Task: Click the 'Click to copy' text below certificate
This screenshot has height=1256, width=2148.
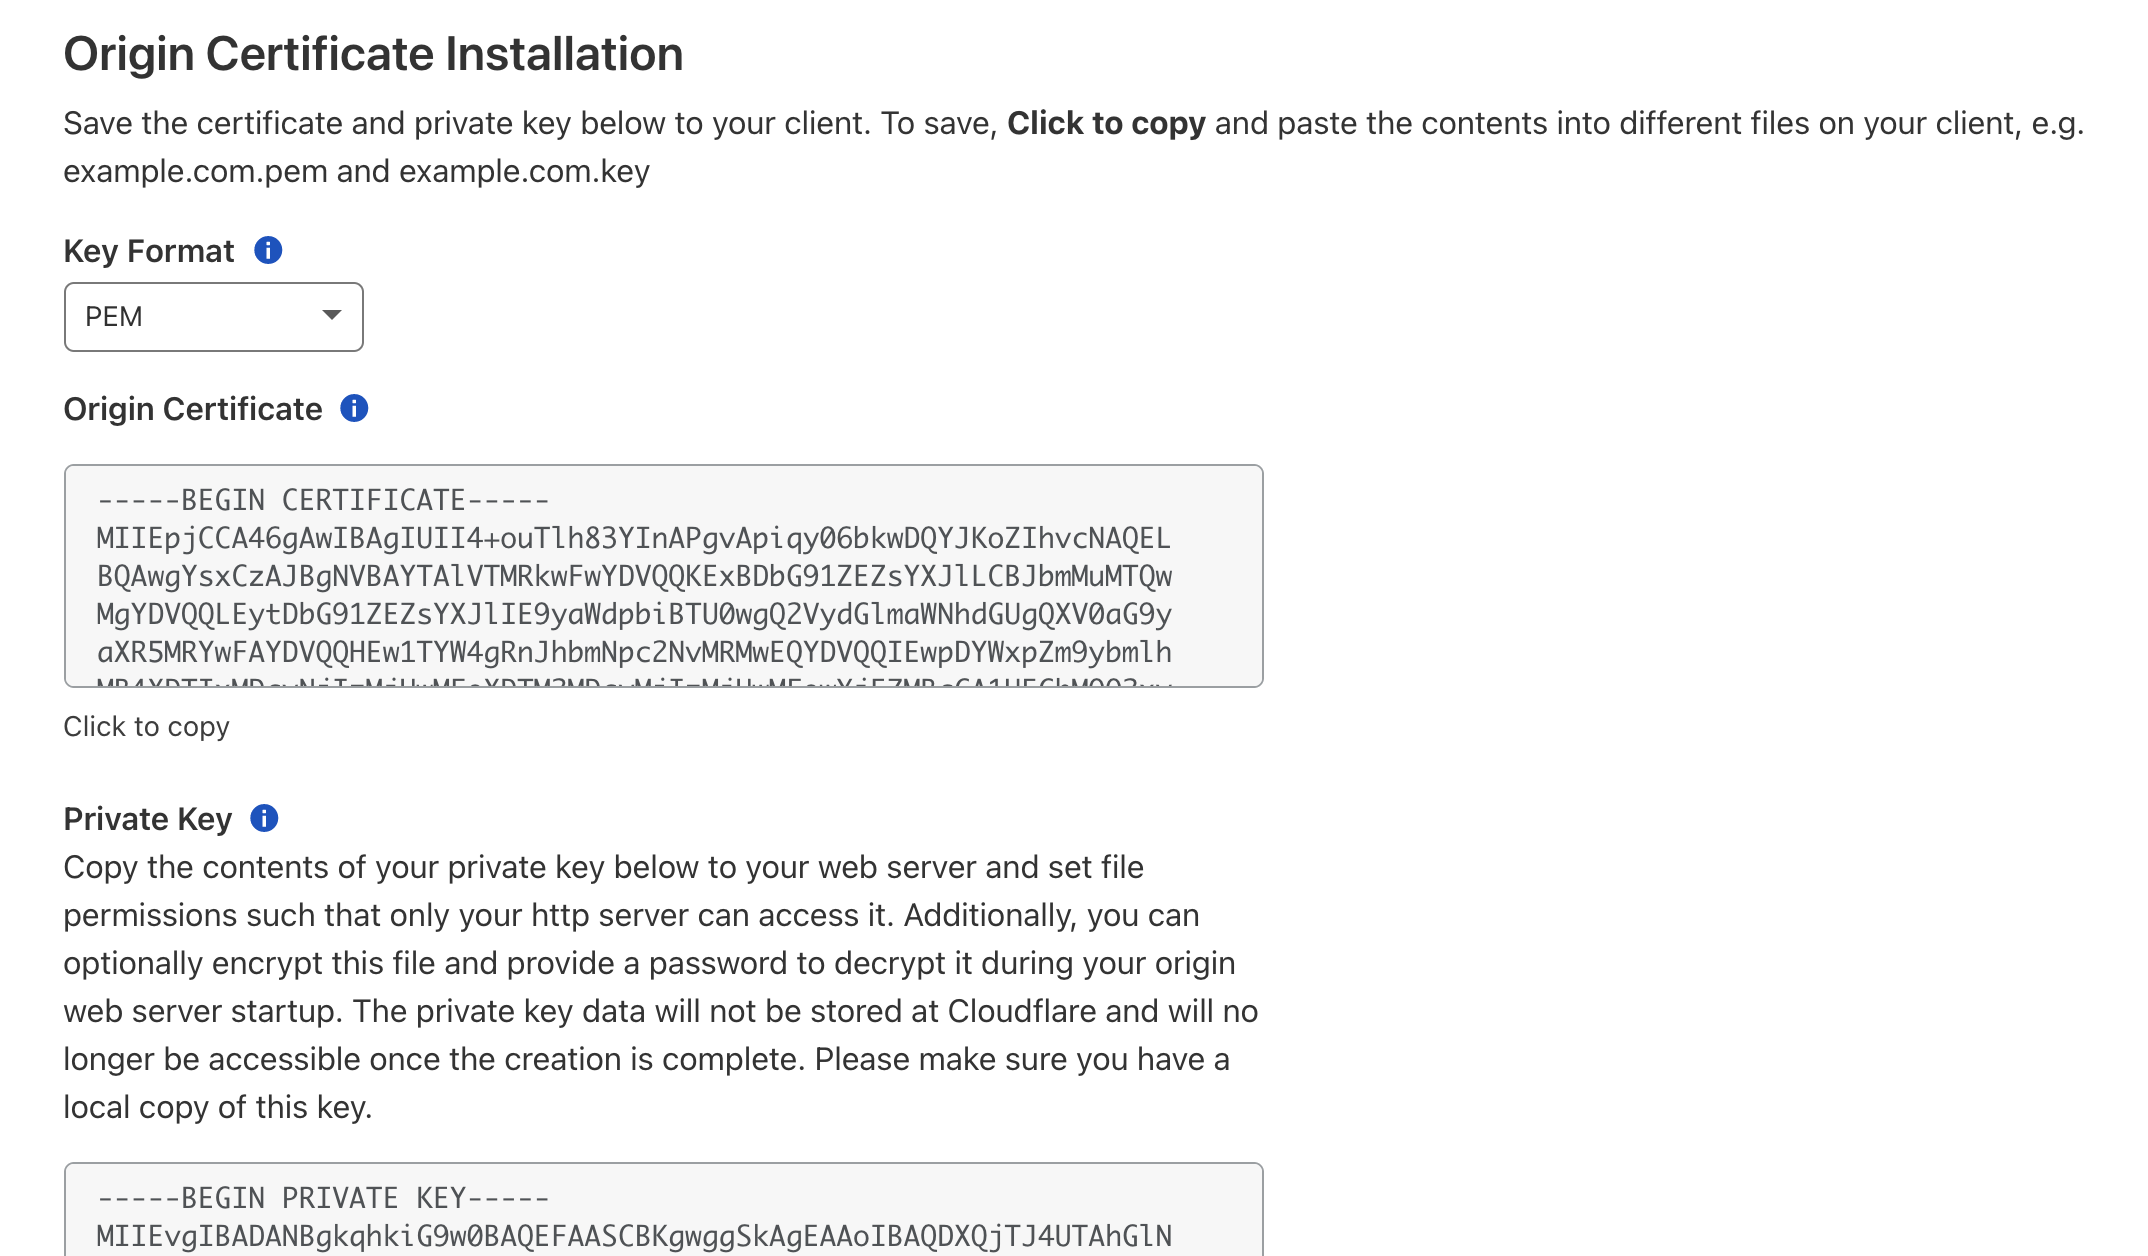Action: [147, 726]
